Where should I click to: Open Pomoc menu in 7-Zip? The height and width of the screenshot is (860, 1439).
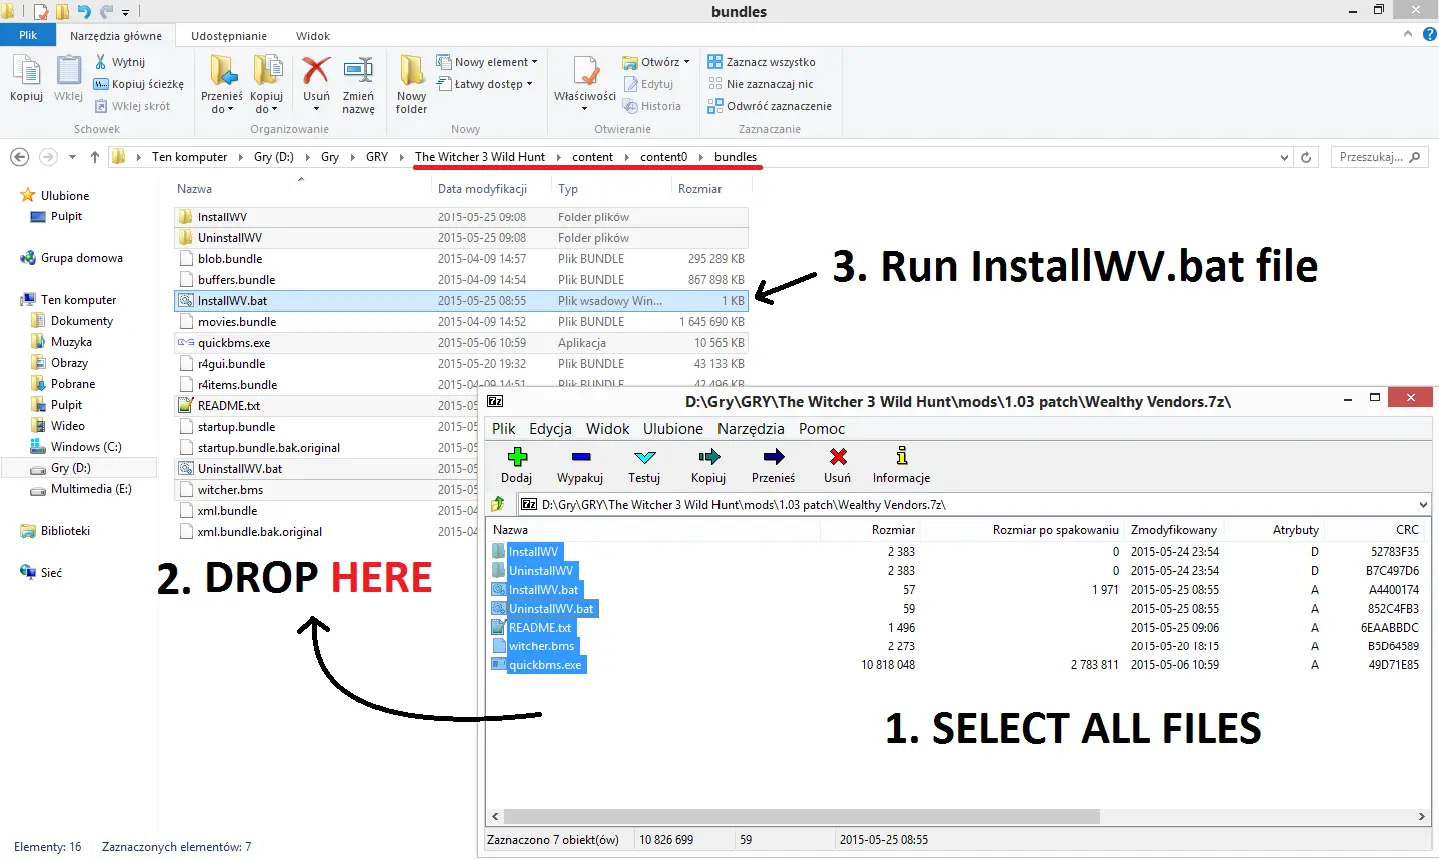(x=822, y=429)
